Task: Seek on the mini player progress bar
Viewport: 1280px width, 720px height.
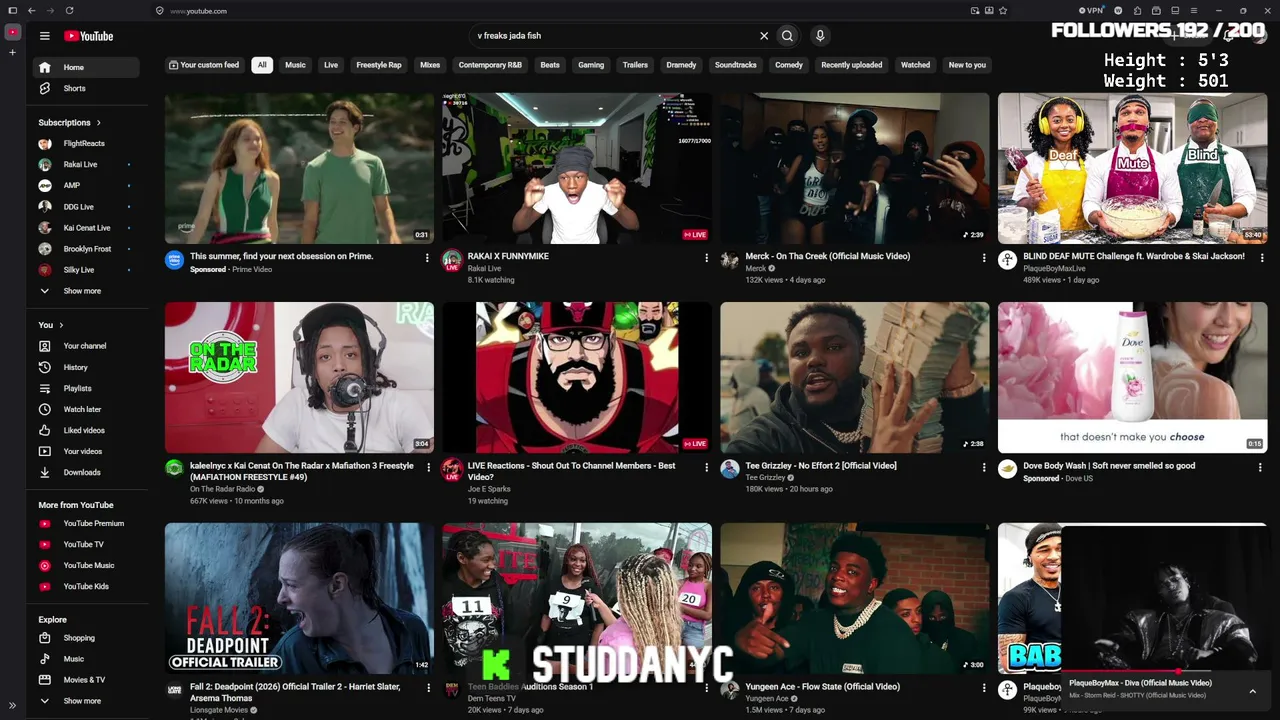Action: pyautogui.click(x=1166, y=673)
